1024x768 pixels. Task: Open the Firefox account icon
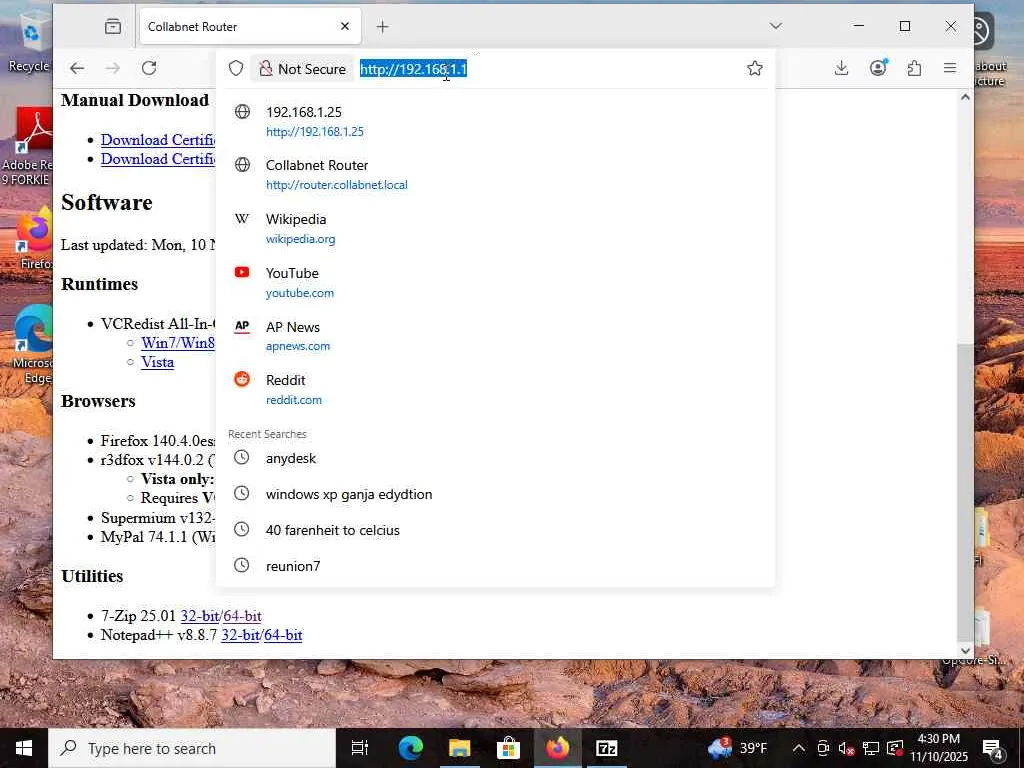tap(878, 68)
